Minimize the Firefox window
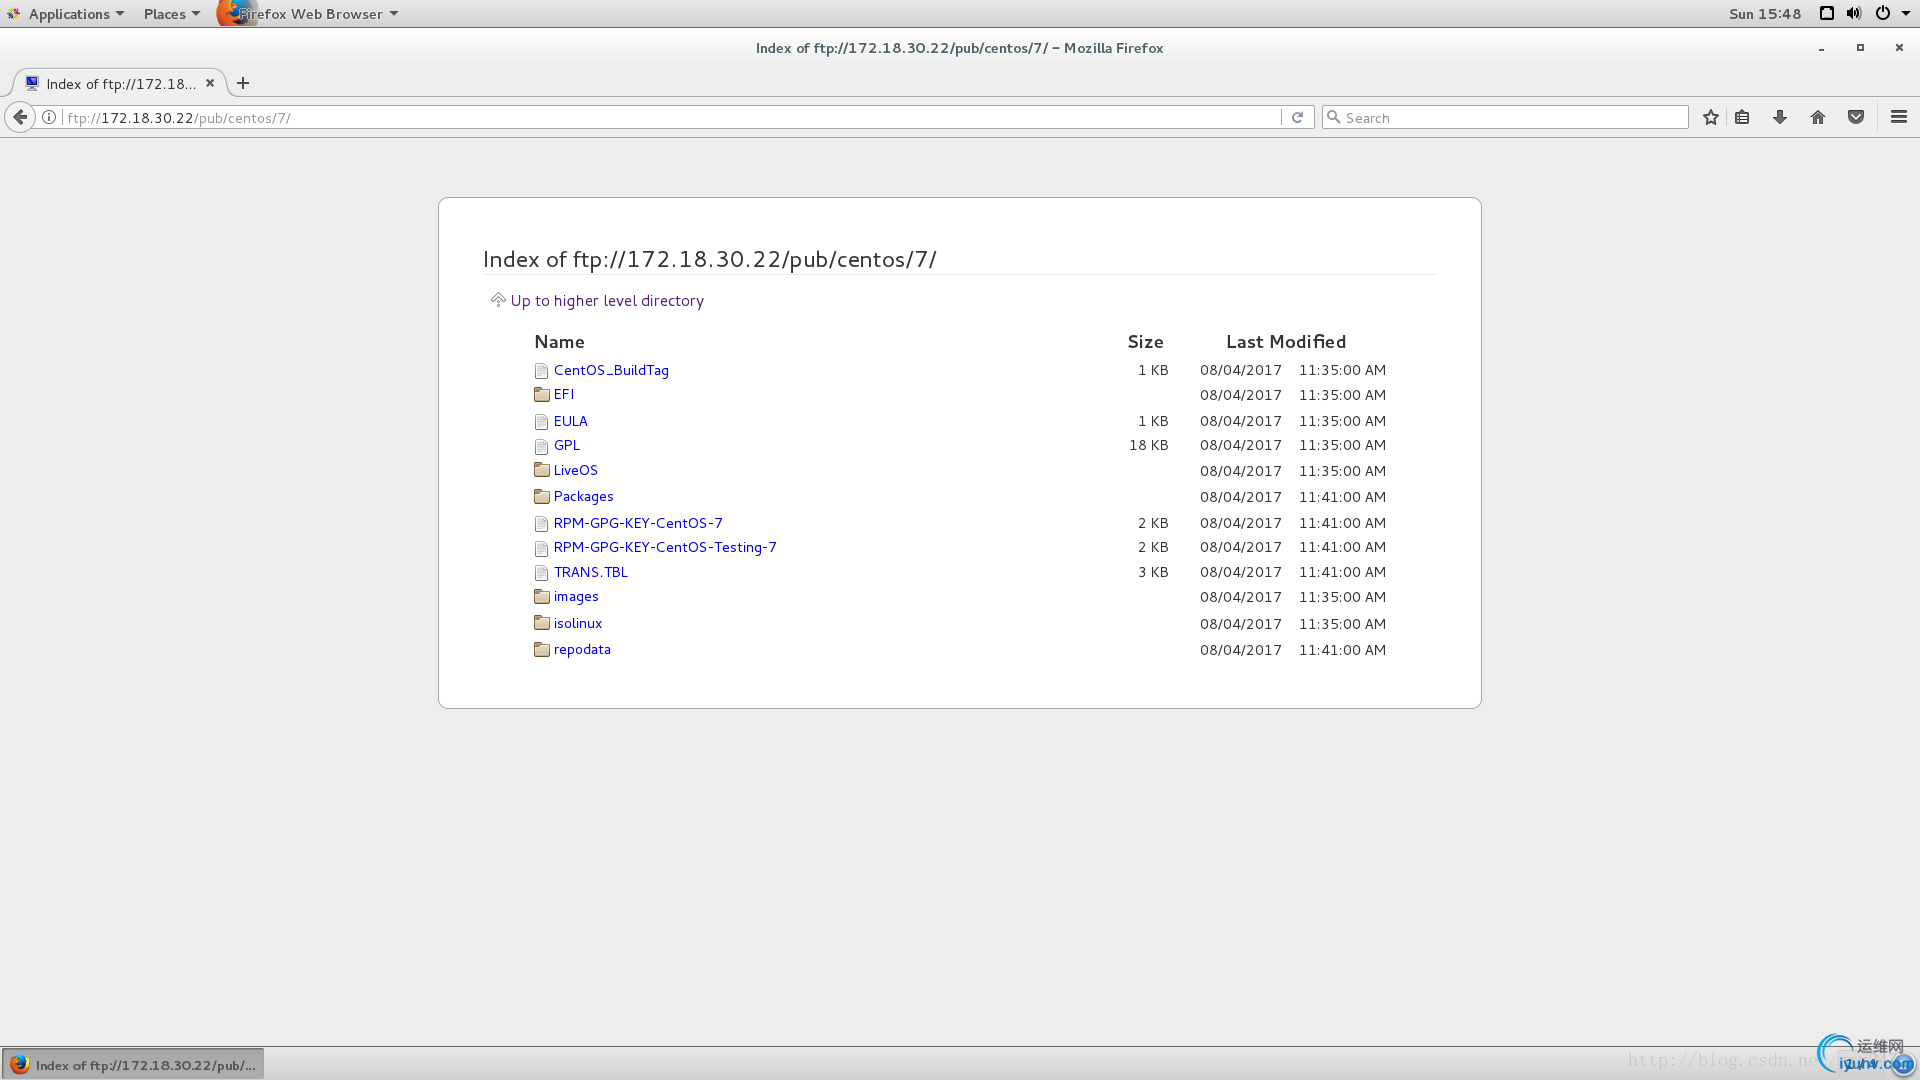This screenshot has height=1080, width=1920. click(x=1821, y=48)
